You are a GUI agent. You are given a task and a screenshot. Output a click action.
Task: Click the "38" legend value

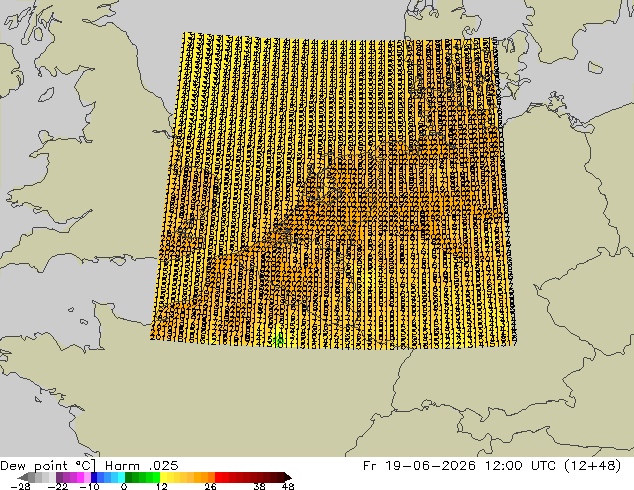(259, 486)
